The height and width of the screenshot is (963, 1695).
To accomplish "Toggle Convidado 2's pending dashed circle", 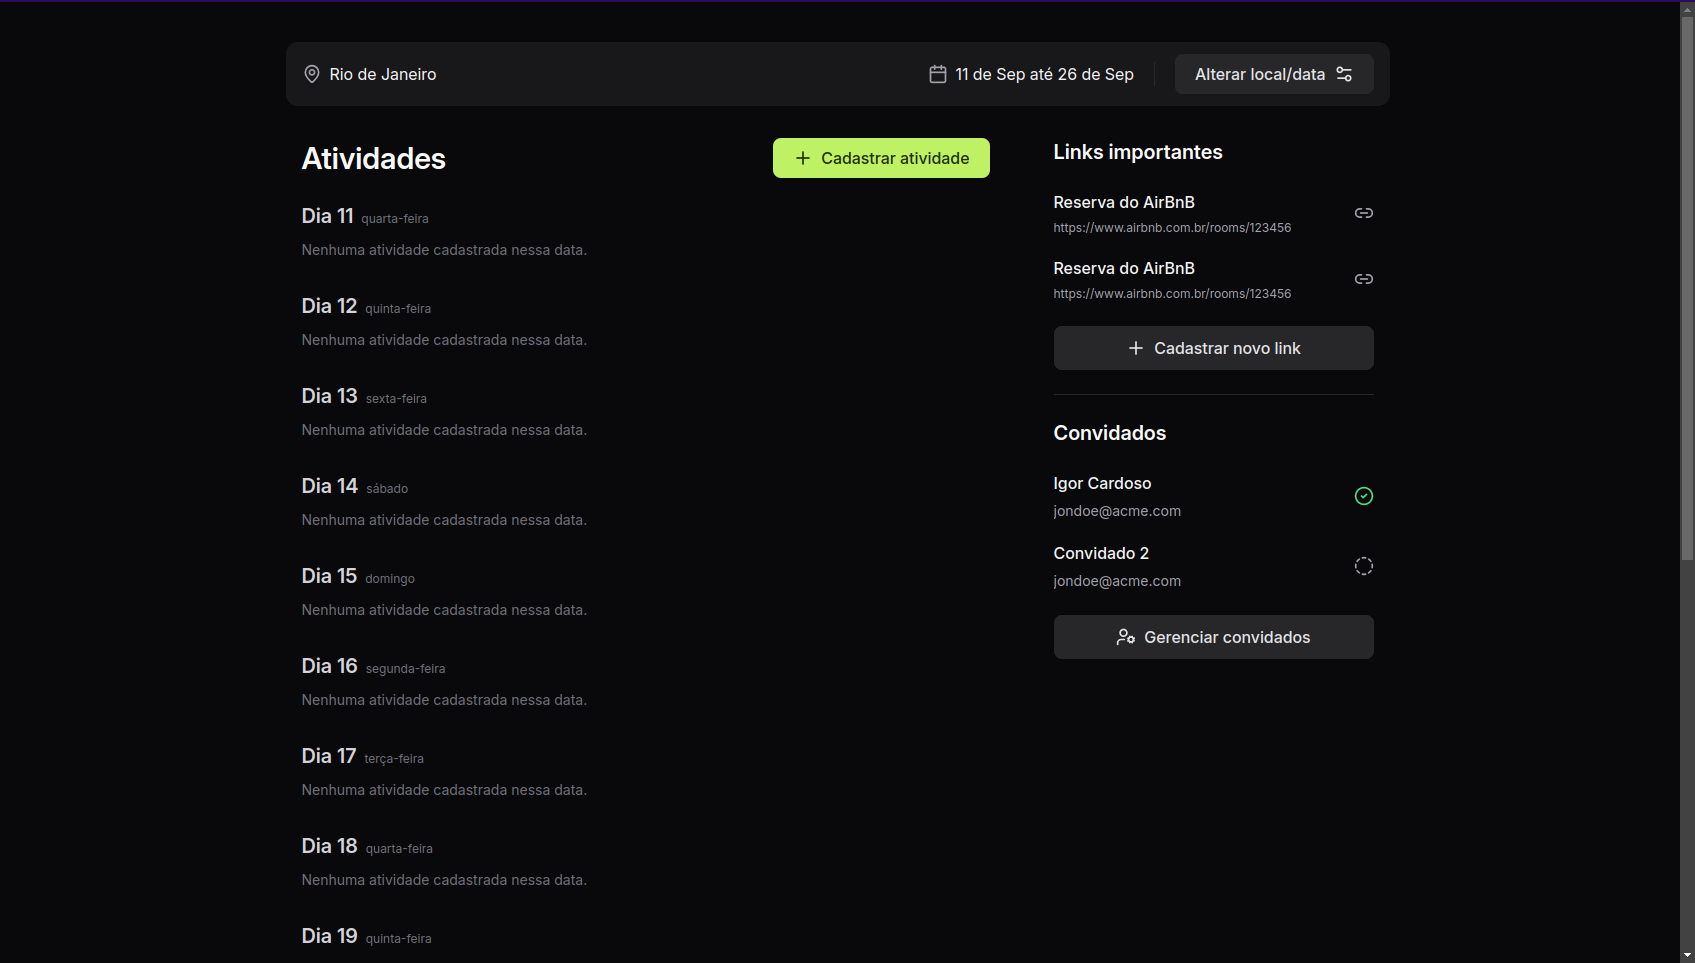I will [x=1363, y=566].
